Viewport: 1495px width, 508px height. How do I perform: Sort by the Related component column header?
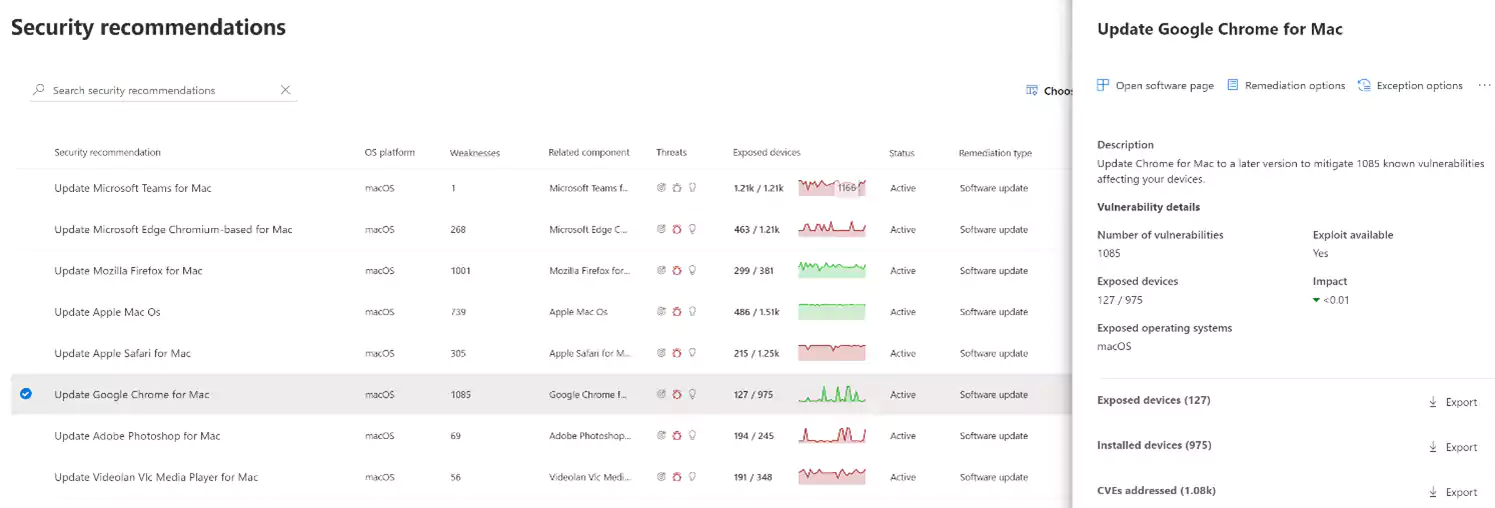click(x=589, y=153)
